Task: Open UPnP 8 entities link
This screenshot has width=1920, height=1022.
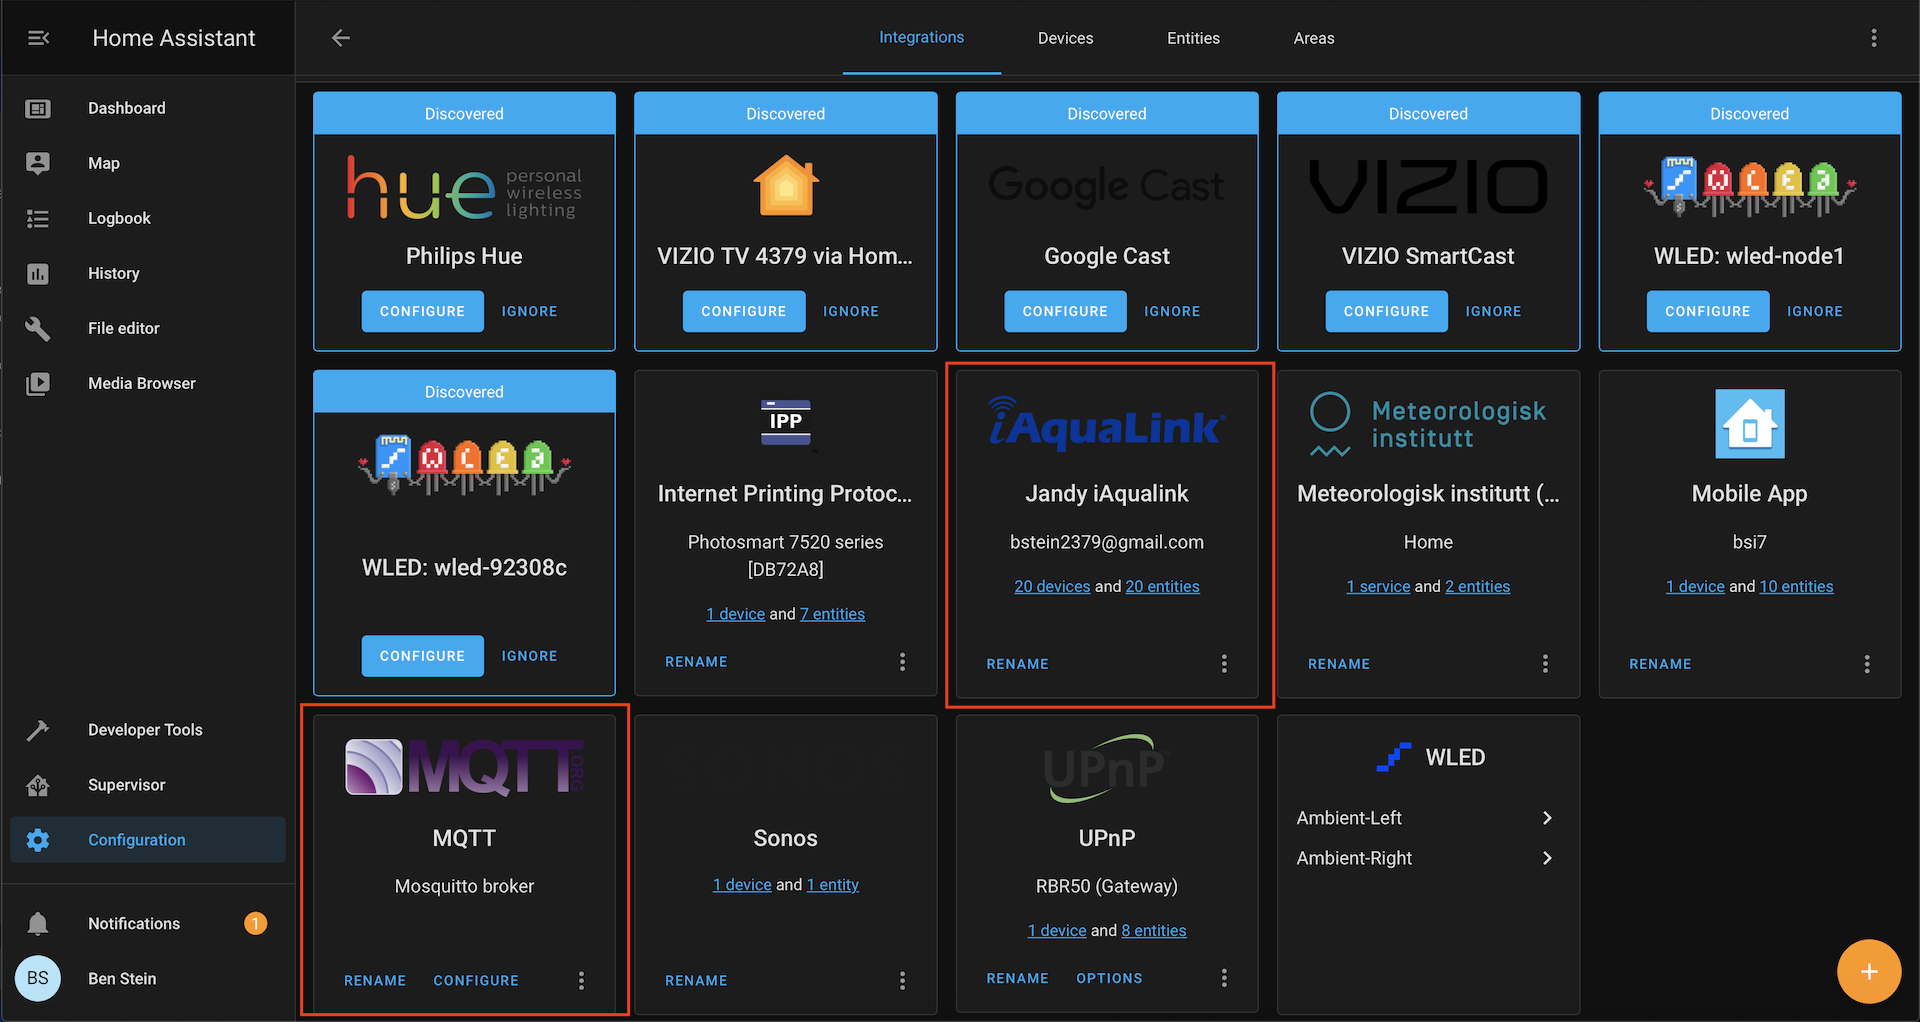Action: (1154, 931)
